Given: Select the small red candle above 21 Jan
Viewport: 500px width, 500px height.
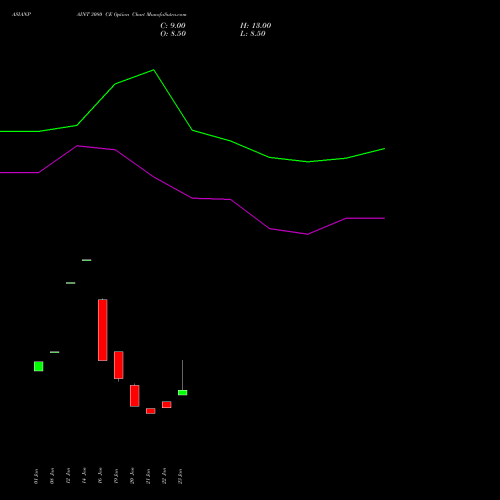Looking at the screenshot, I should 151,411.
